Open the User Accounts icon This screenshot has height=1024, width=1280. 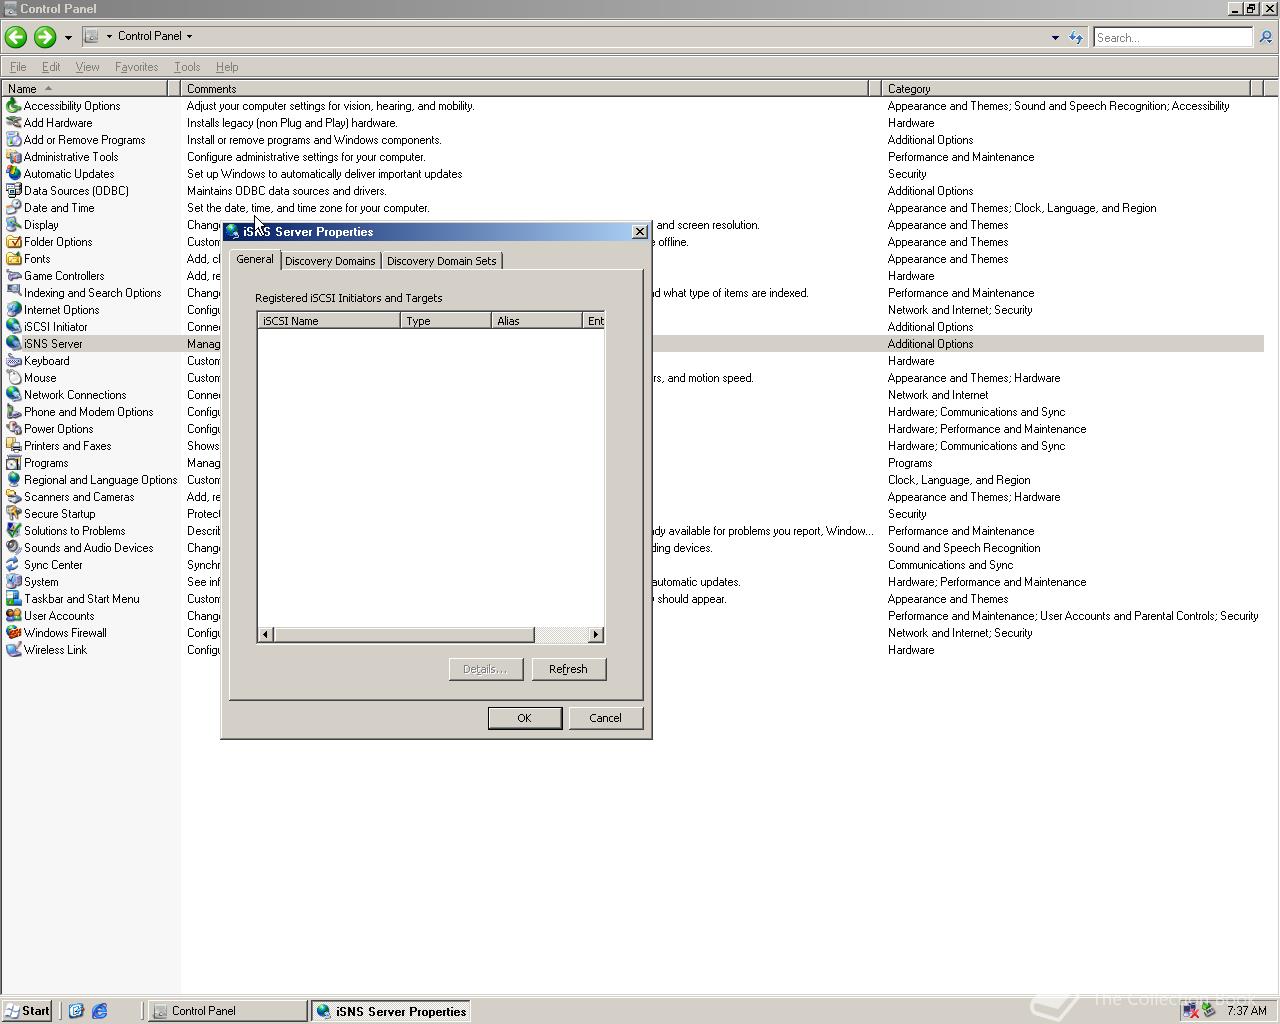pyautogui.click(x=14, y=616)
